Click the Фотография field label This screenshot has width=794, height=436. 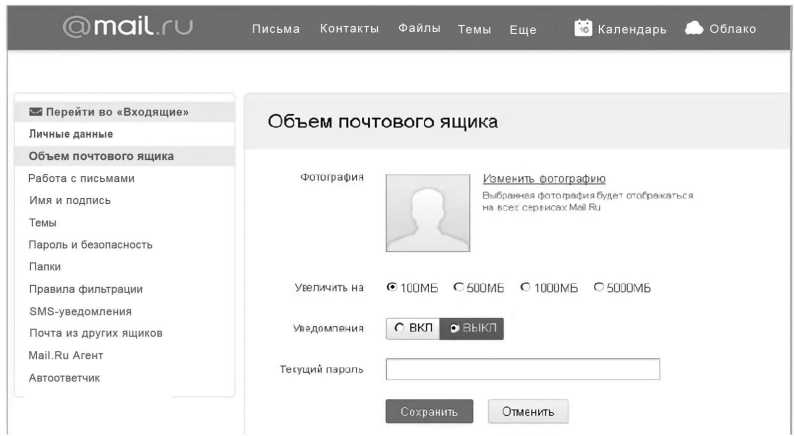[332, 177]
